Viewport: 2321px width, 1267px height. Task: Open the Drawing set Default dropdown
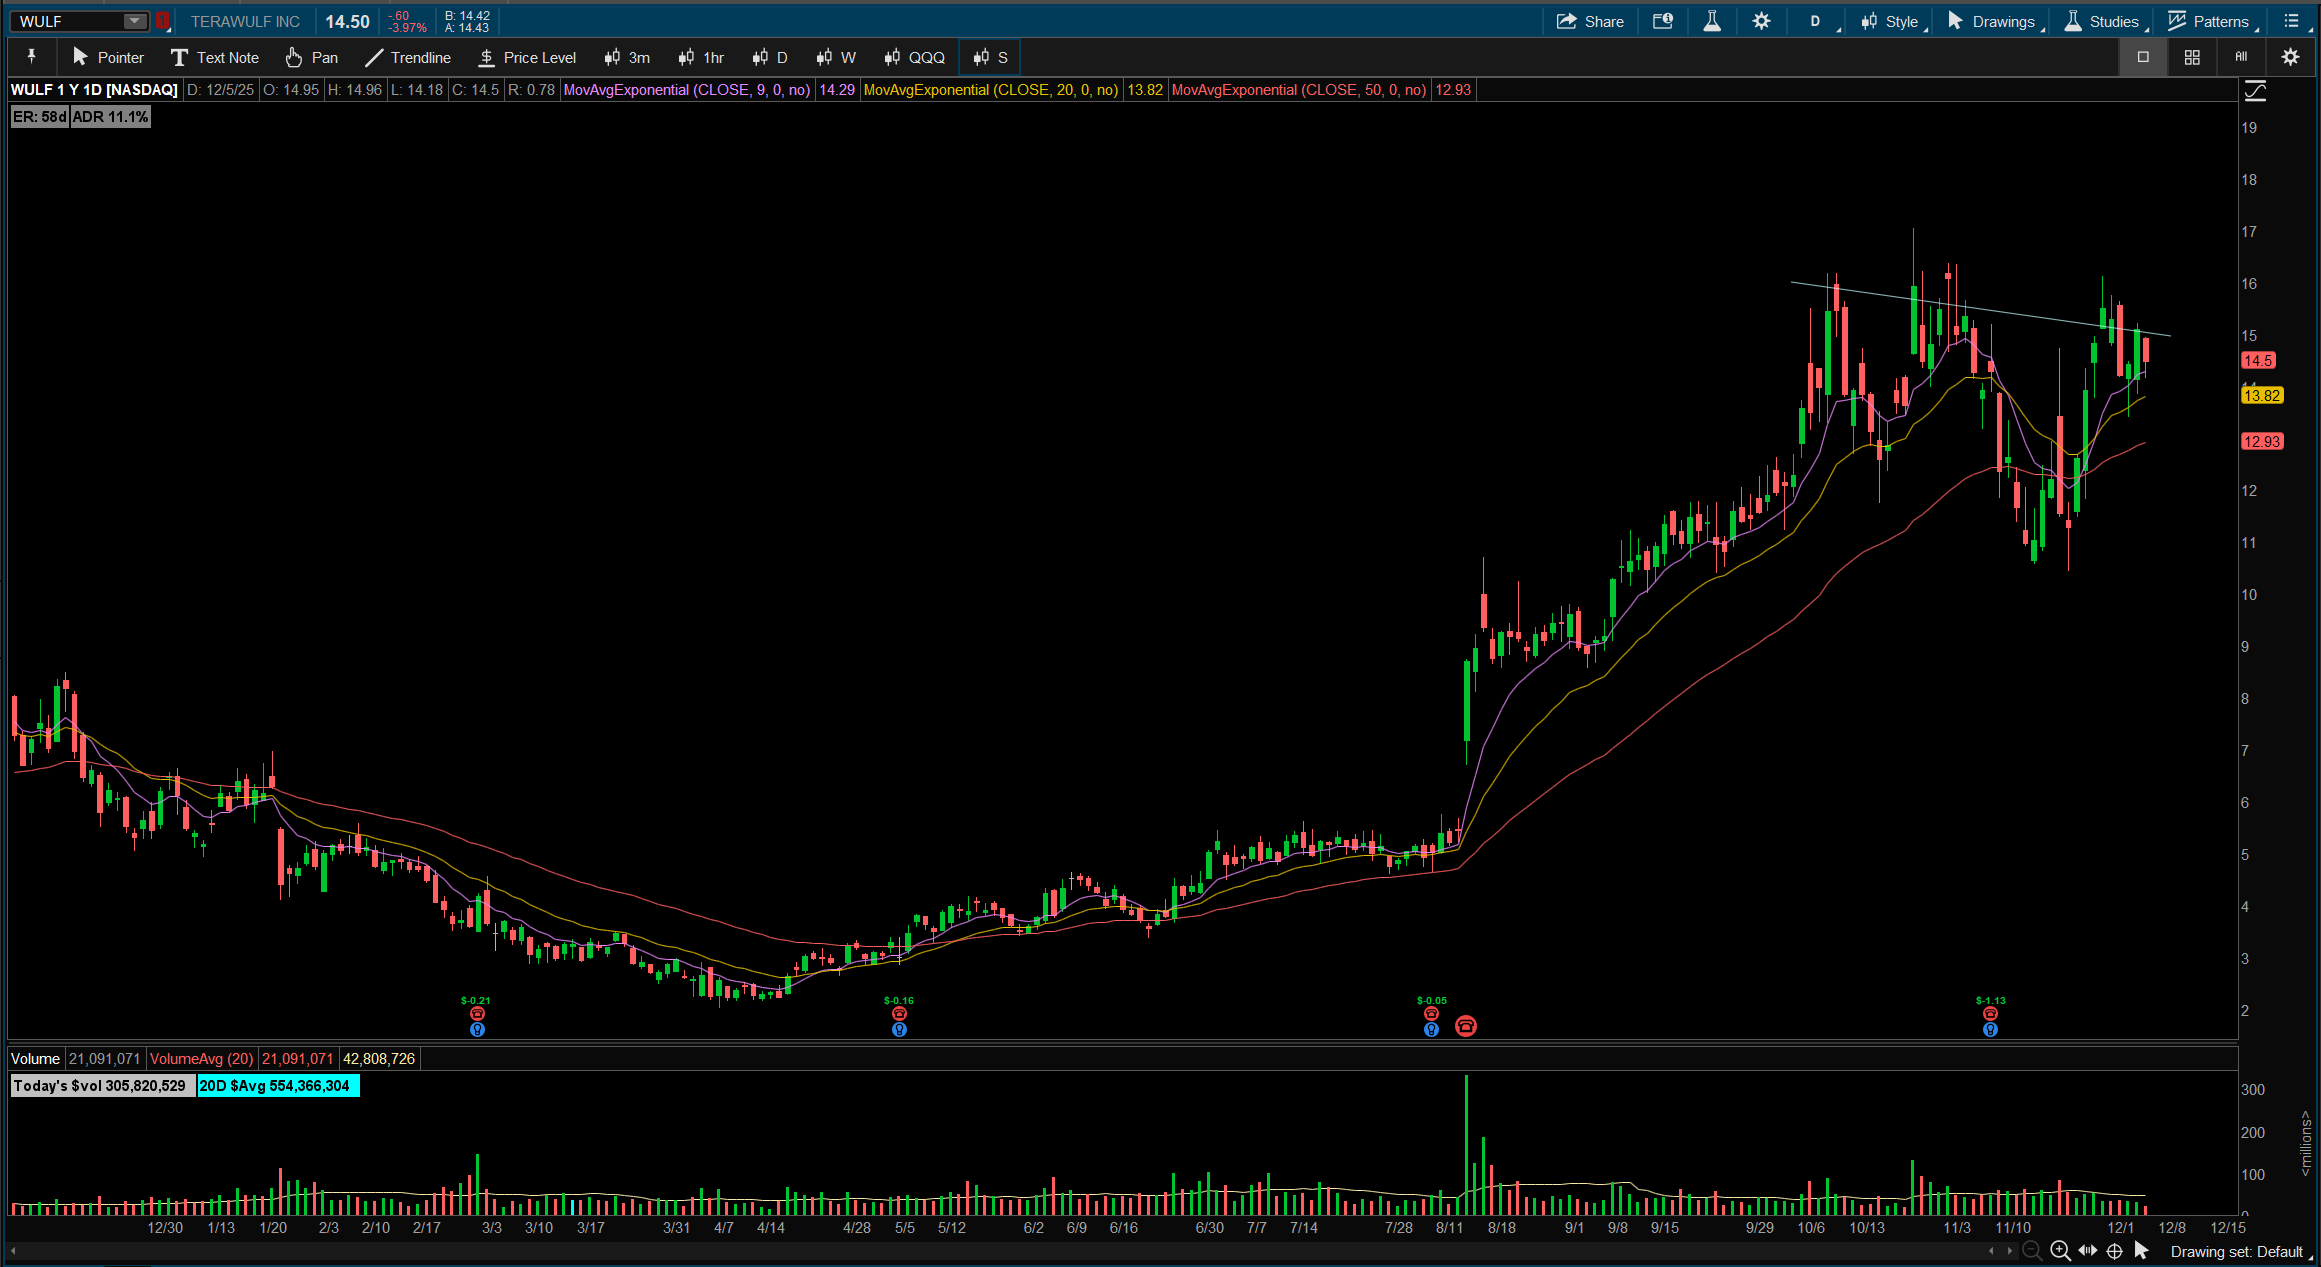coord(2236,1251)
